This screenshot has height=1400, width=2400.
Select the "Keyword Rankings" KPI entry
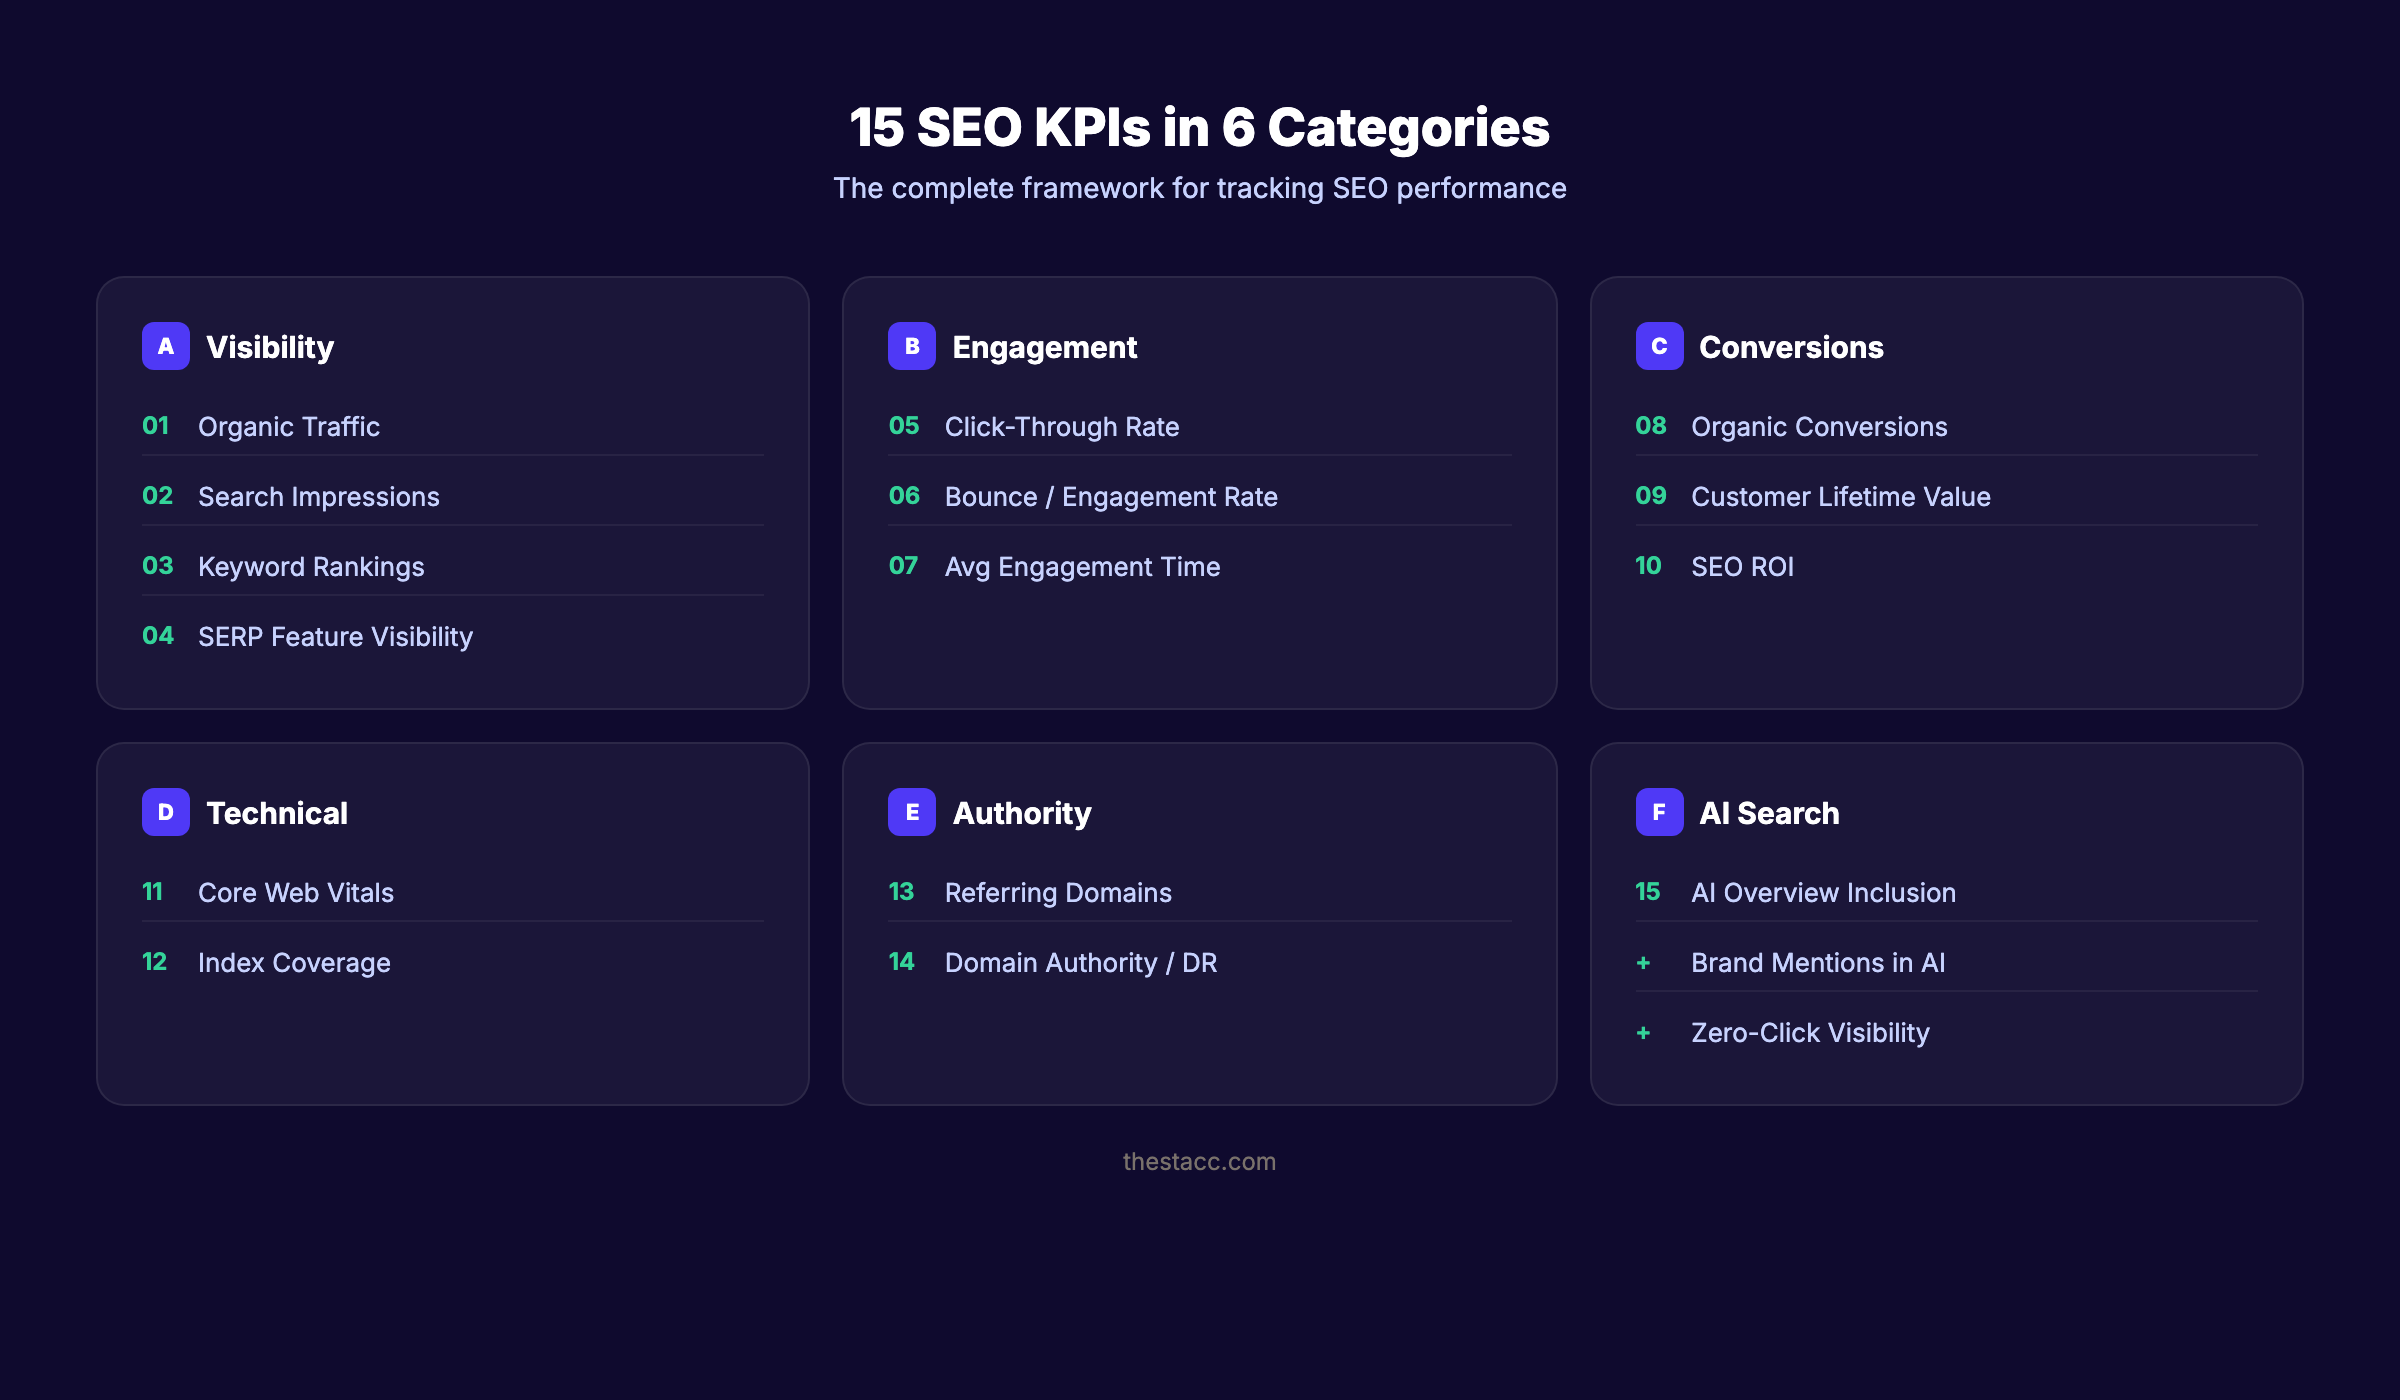pyautogui.click(x=310, y=566)
